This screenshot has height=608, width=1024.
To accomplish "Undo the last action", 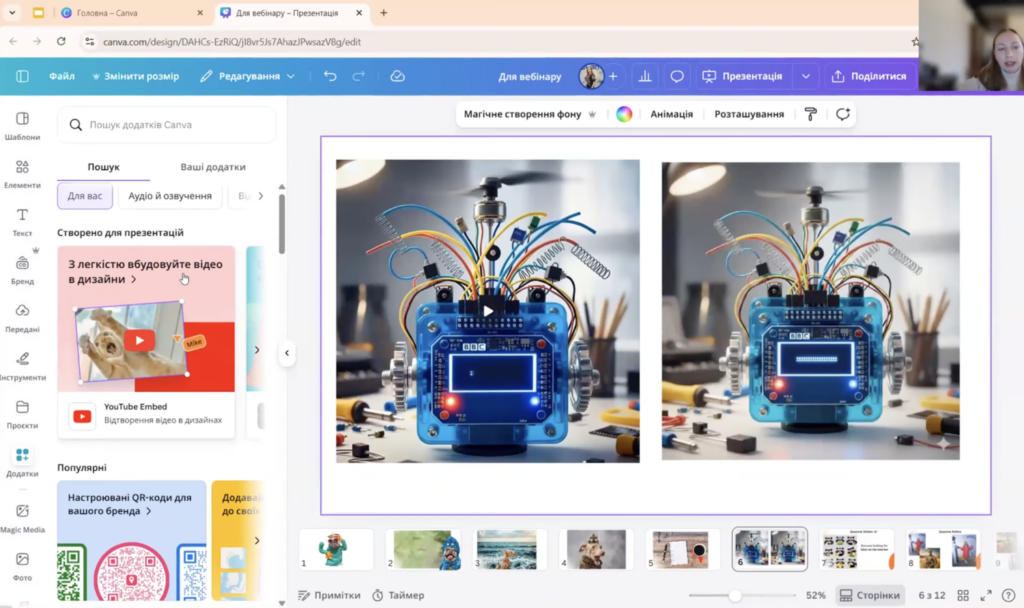I will [x=330, y=76].
